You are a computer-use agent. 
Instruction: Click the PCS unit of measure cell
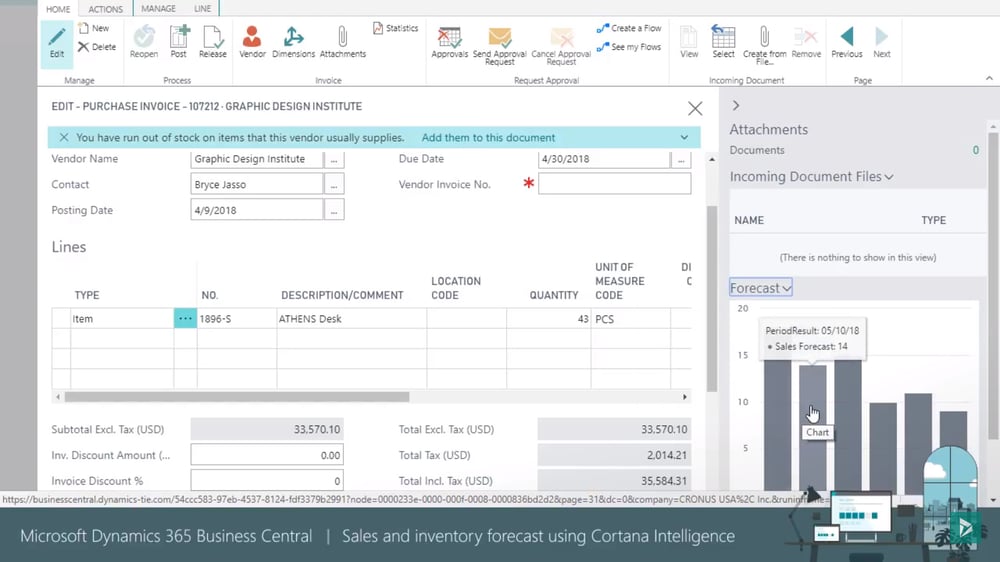click(x=630, y=318)
